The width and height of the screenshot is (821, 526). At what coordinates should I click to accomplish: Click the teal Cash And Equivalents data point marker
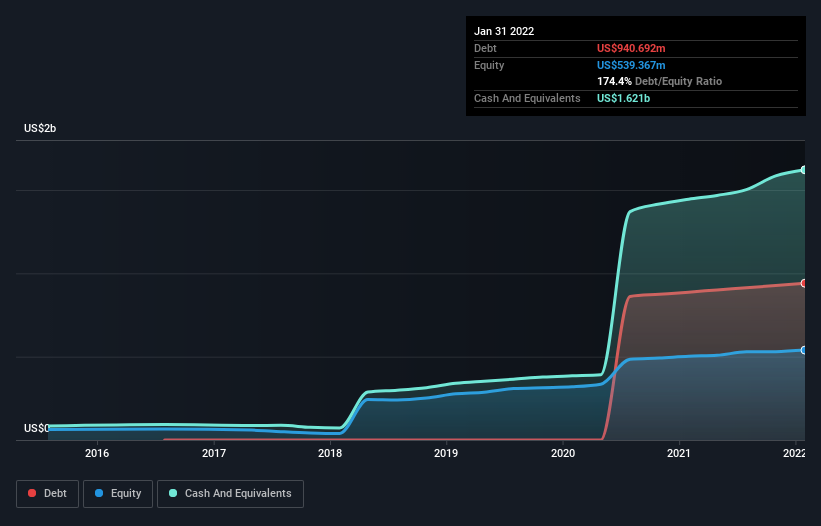click(x=804, y=170)
